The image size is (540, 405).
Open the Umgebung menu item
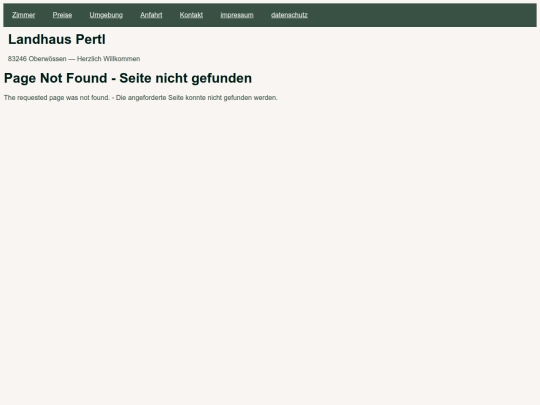point(106,15)
